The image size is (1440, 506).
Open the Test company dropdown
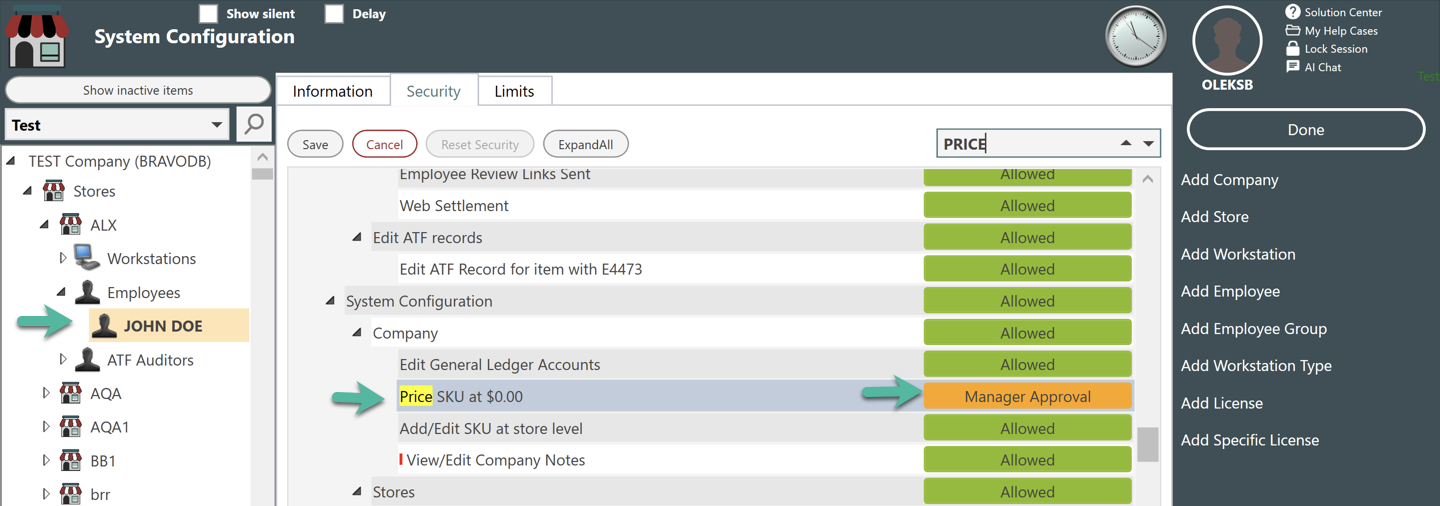(117, 125)
